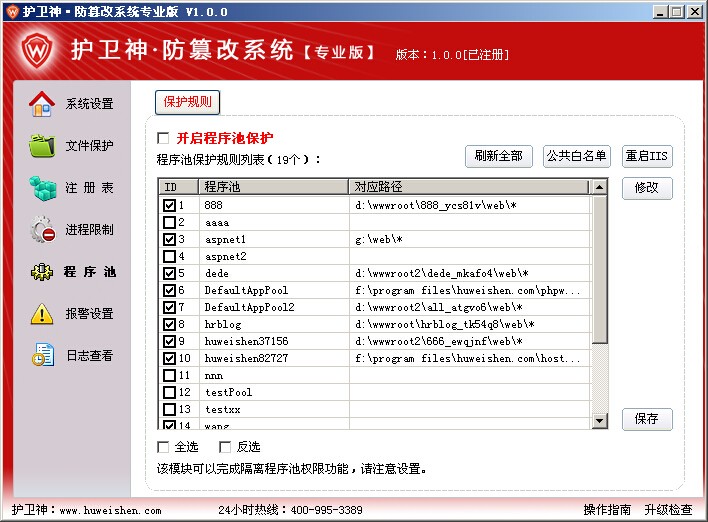Uncheck row 6 DefaultAppPool checkbox
Screen dimensions: 708x522
point(169,290)
